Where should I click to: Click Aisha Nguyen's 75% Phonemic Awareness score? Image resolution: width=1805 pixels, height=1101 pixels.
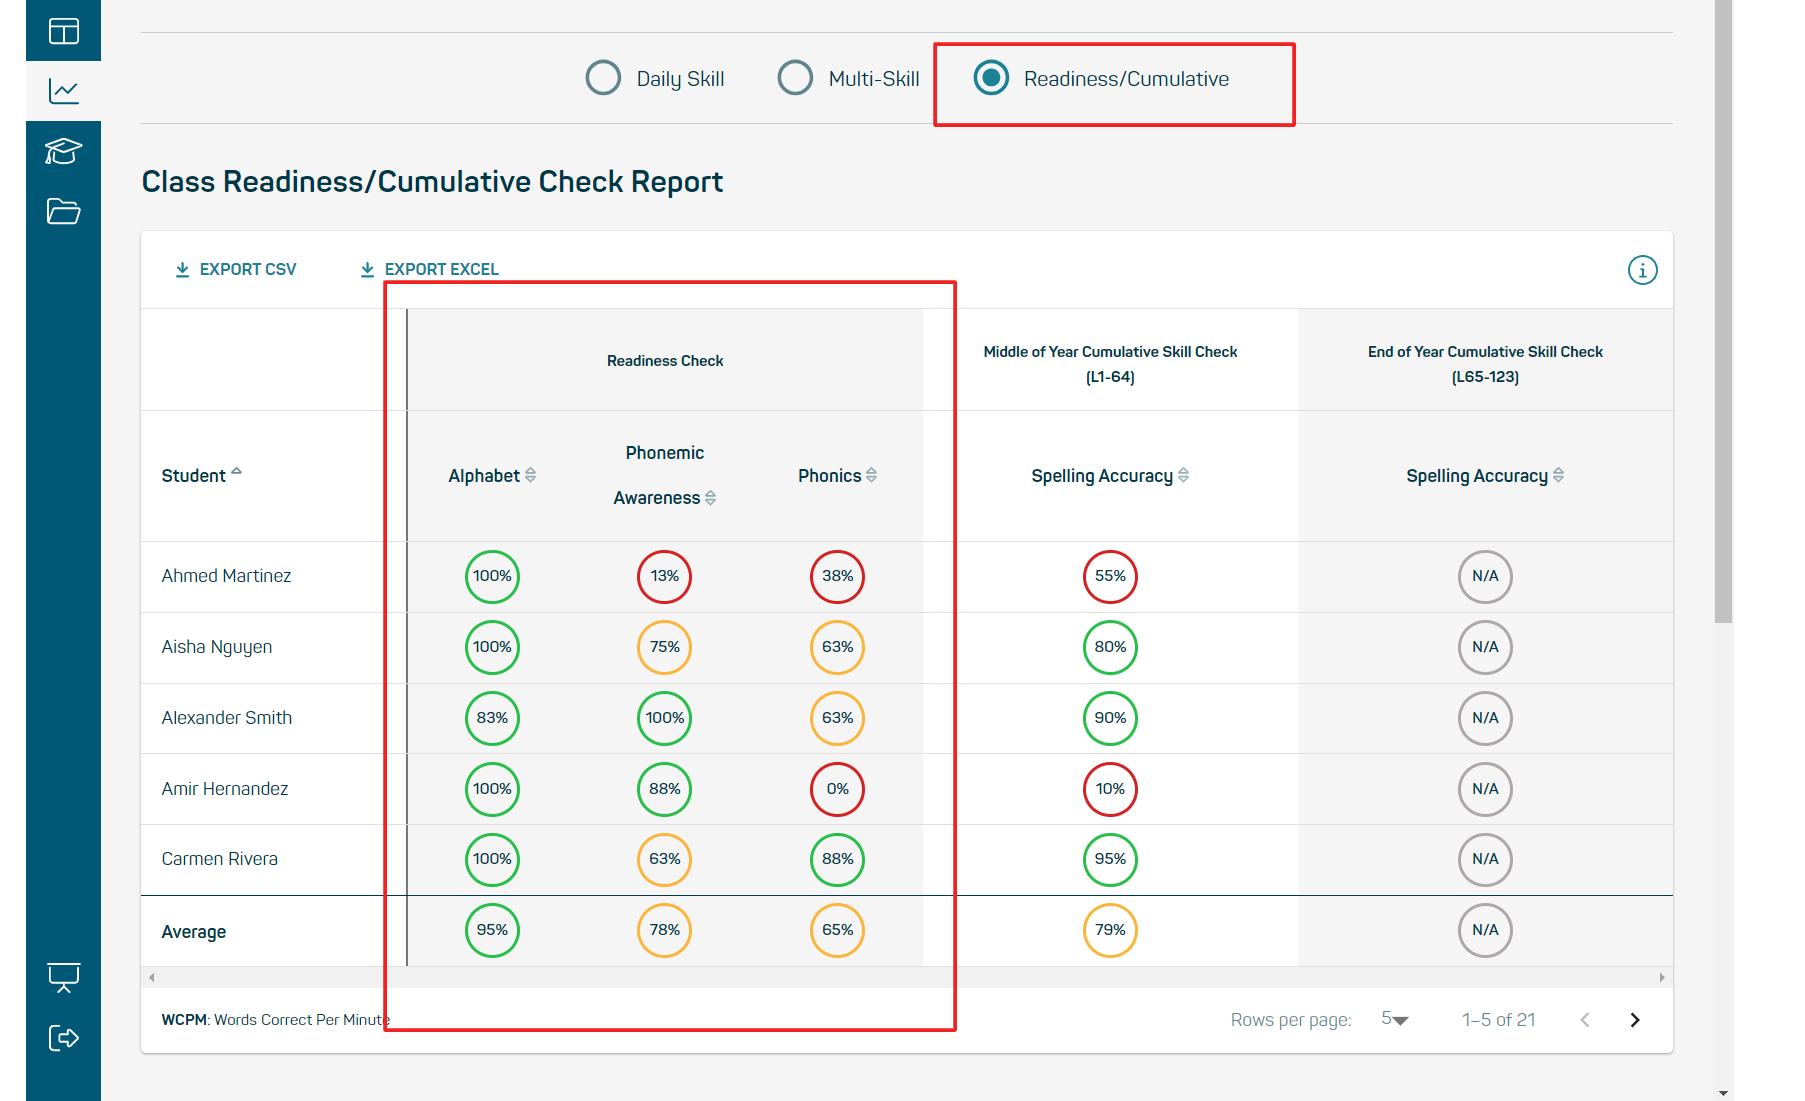pyautogui.click(x=665, y=647)
